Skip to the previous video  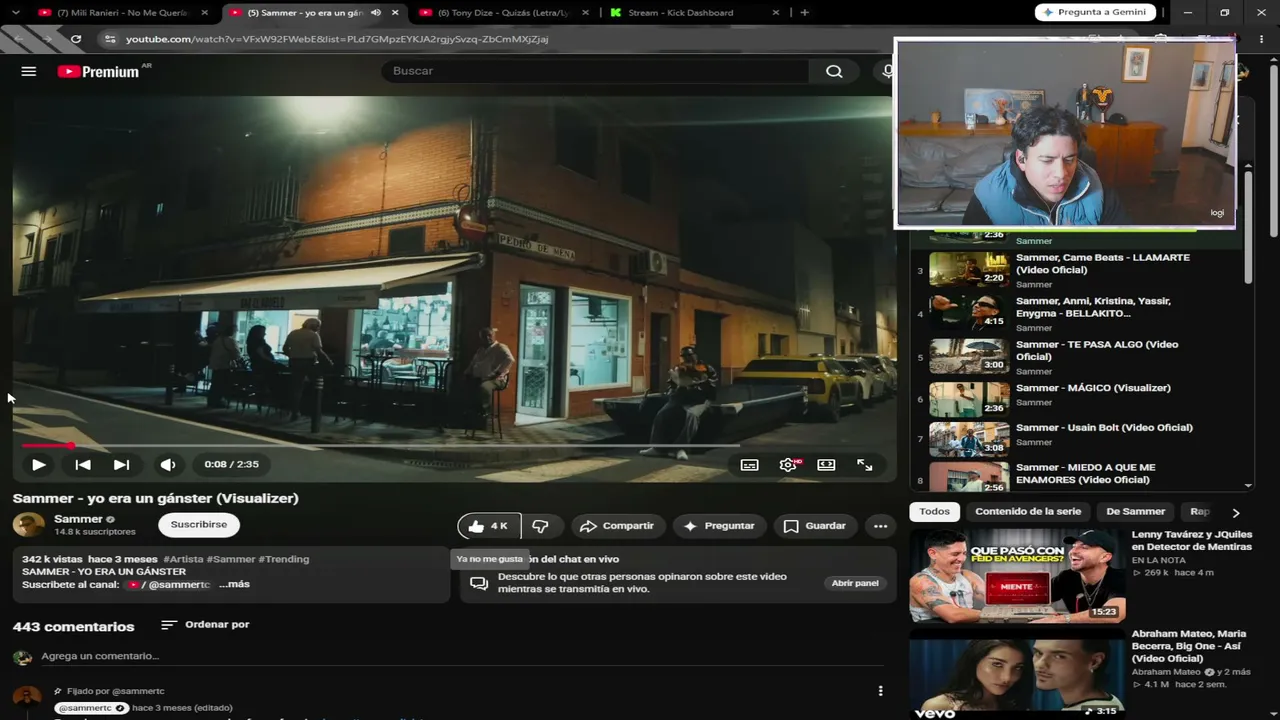[x=83, y=464]
